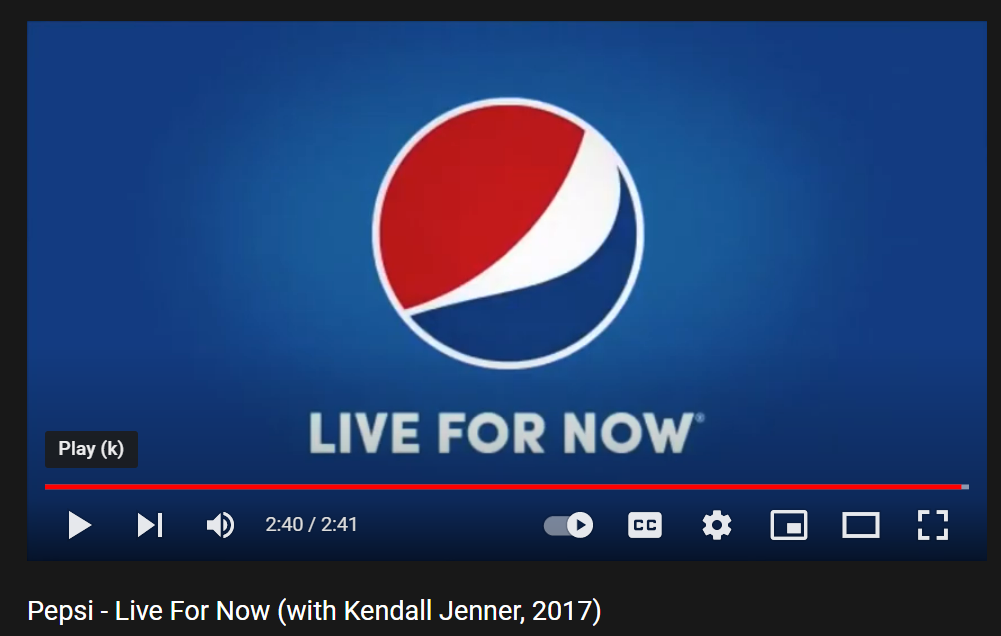Image resolution: width=1001 pixels, height=636 pixels.
Task: Enter fullscreen mode
Action: [x=933, y=525]
